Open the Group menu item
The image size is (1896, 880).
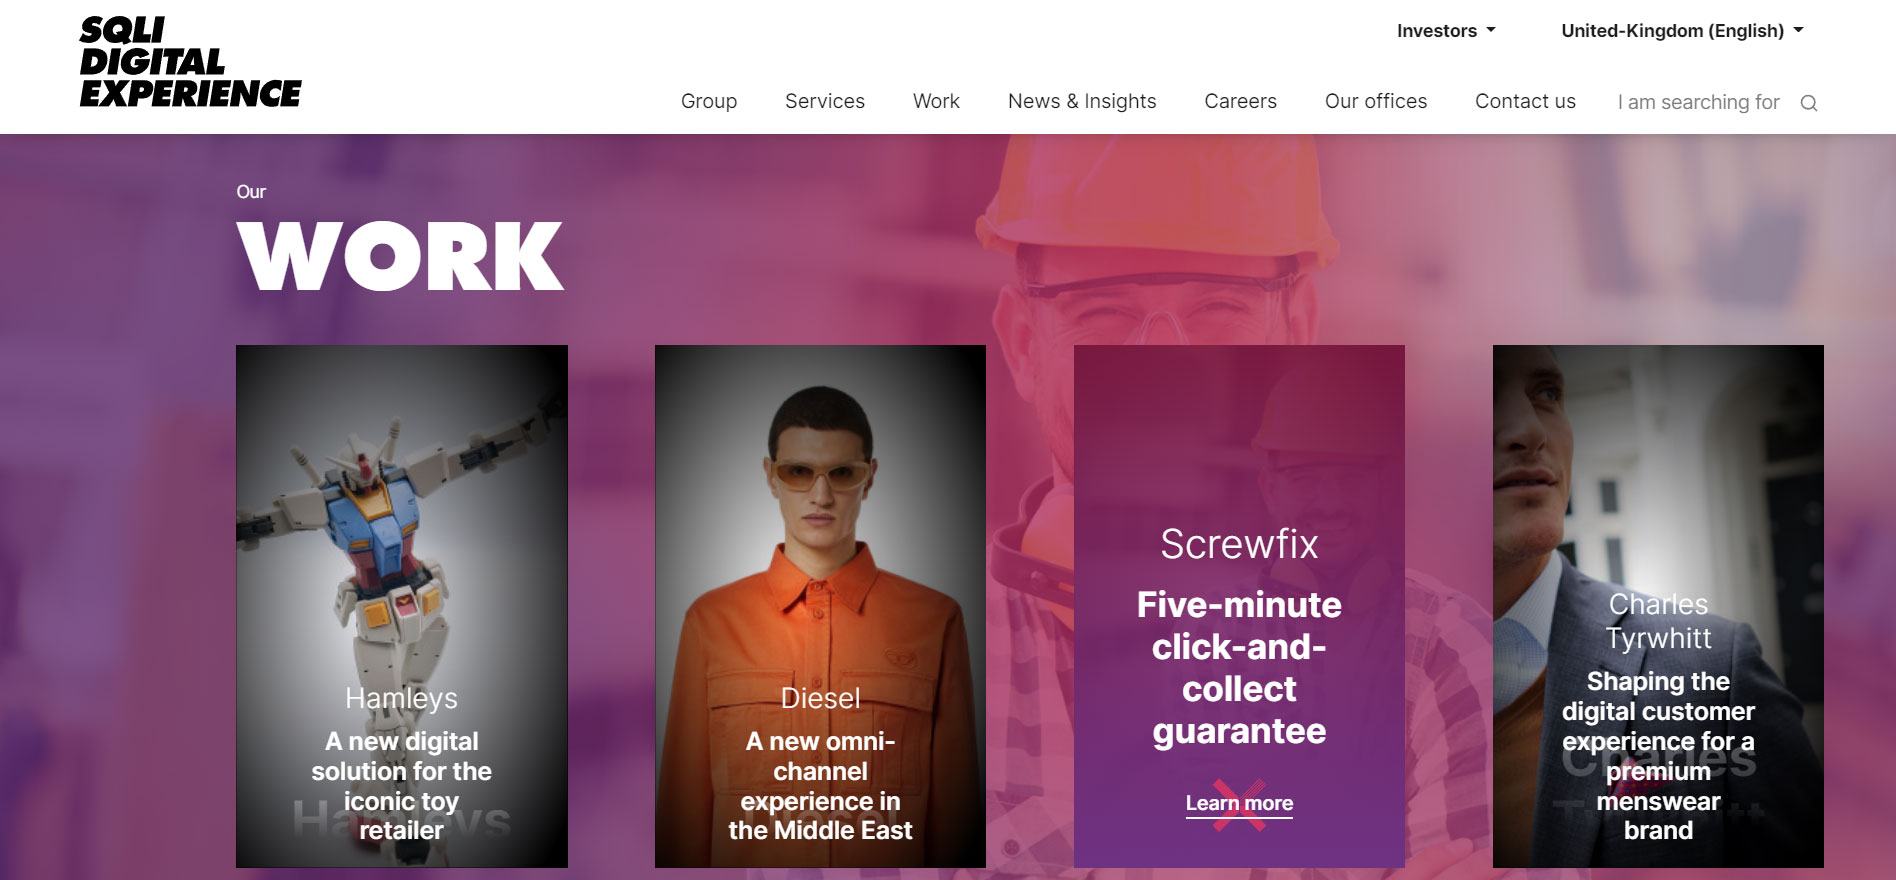[x=709, y=101]
